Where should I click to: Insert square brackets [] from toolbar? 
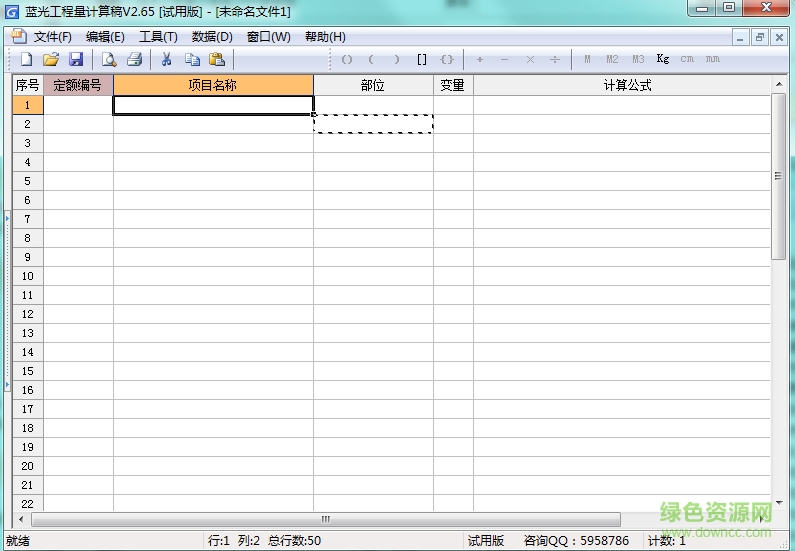click(421, 60)
